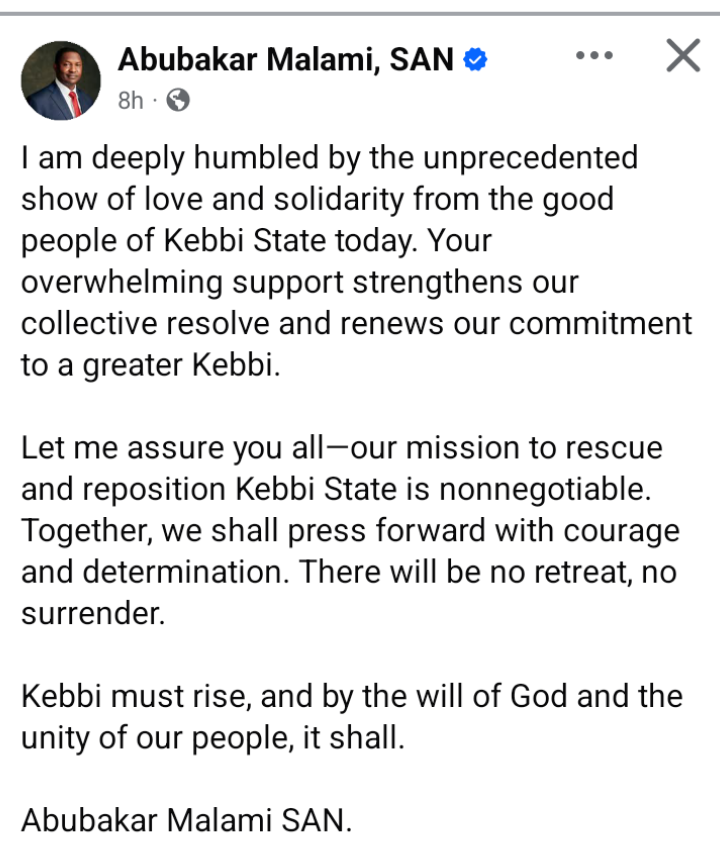Click the globe public audience icon

[x=178, y=100]
